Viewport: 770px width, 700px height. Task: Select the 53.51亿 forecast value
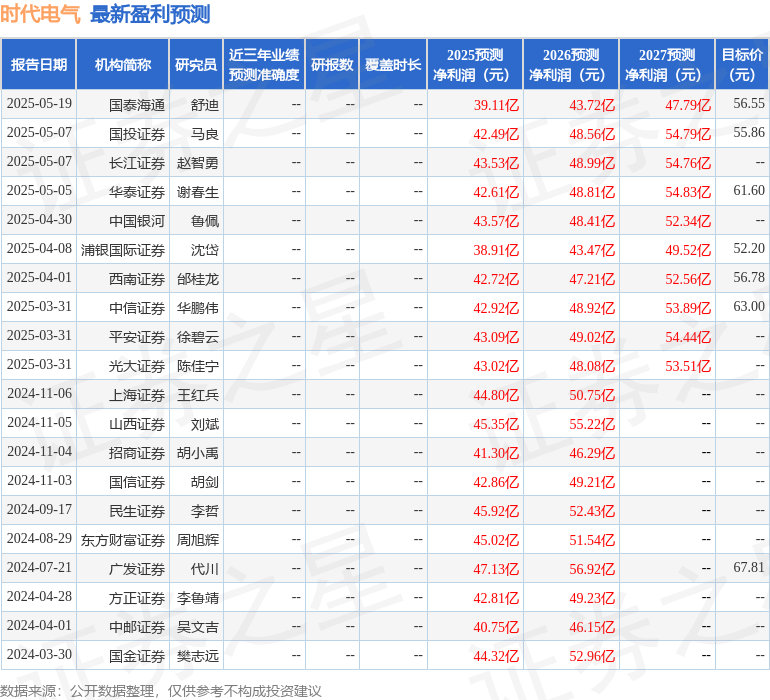pos(688,366)
